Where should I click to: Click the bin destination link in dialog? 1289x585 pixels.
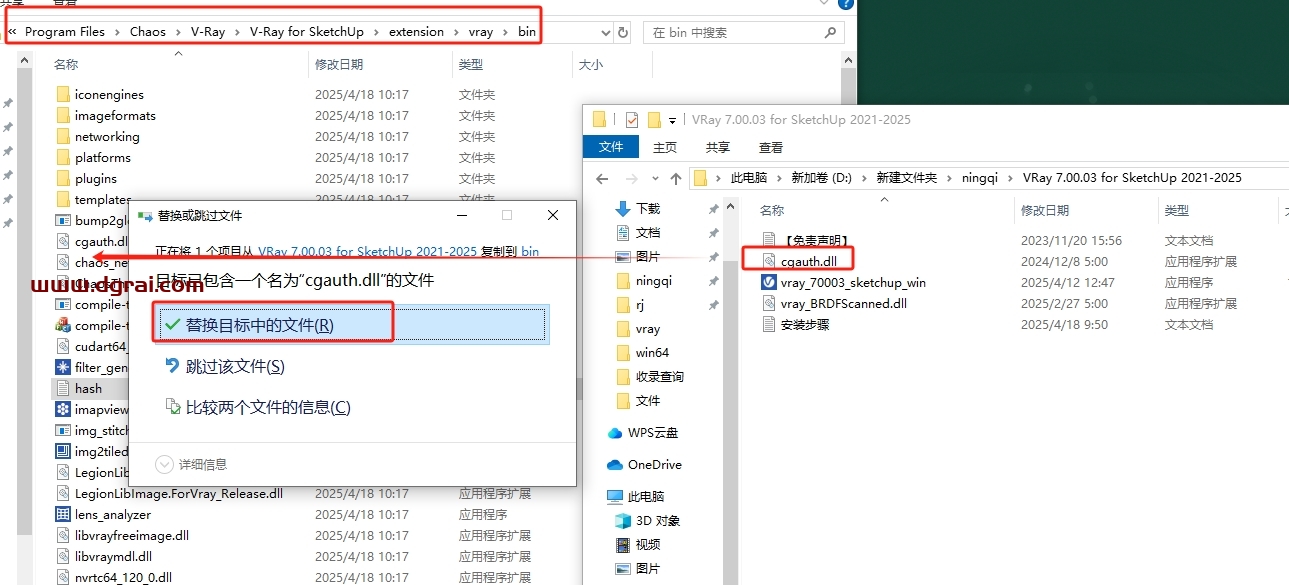pyautogui.click(x=530, y=252)
